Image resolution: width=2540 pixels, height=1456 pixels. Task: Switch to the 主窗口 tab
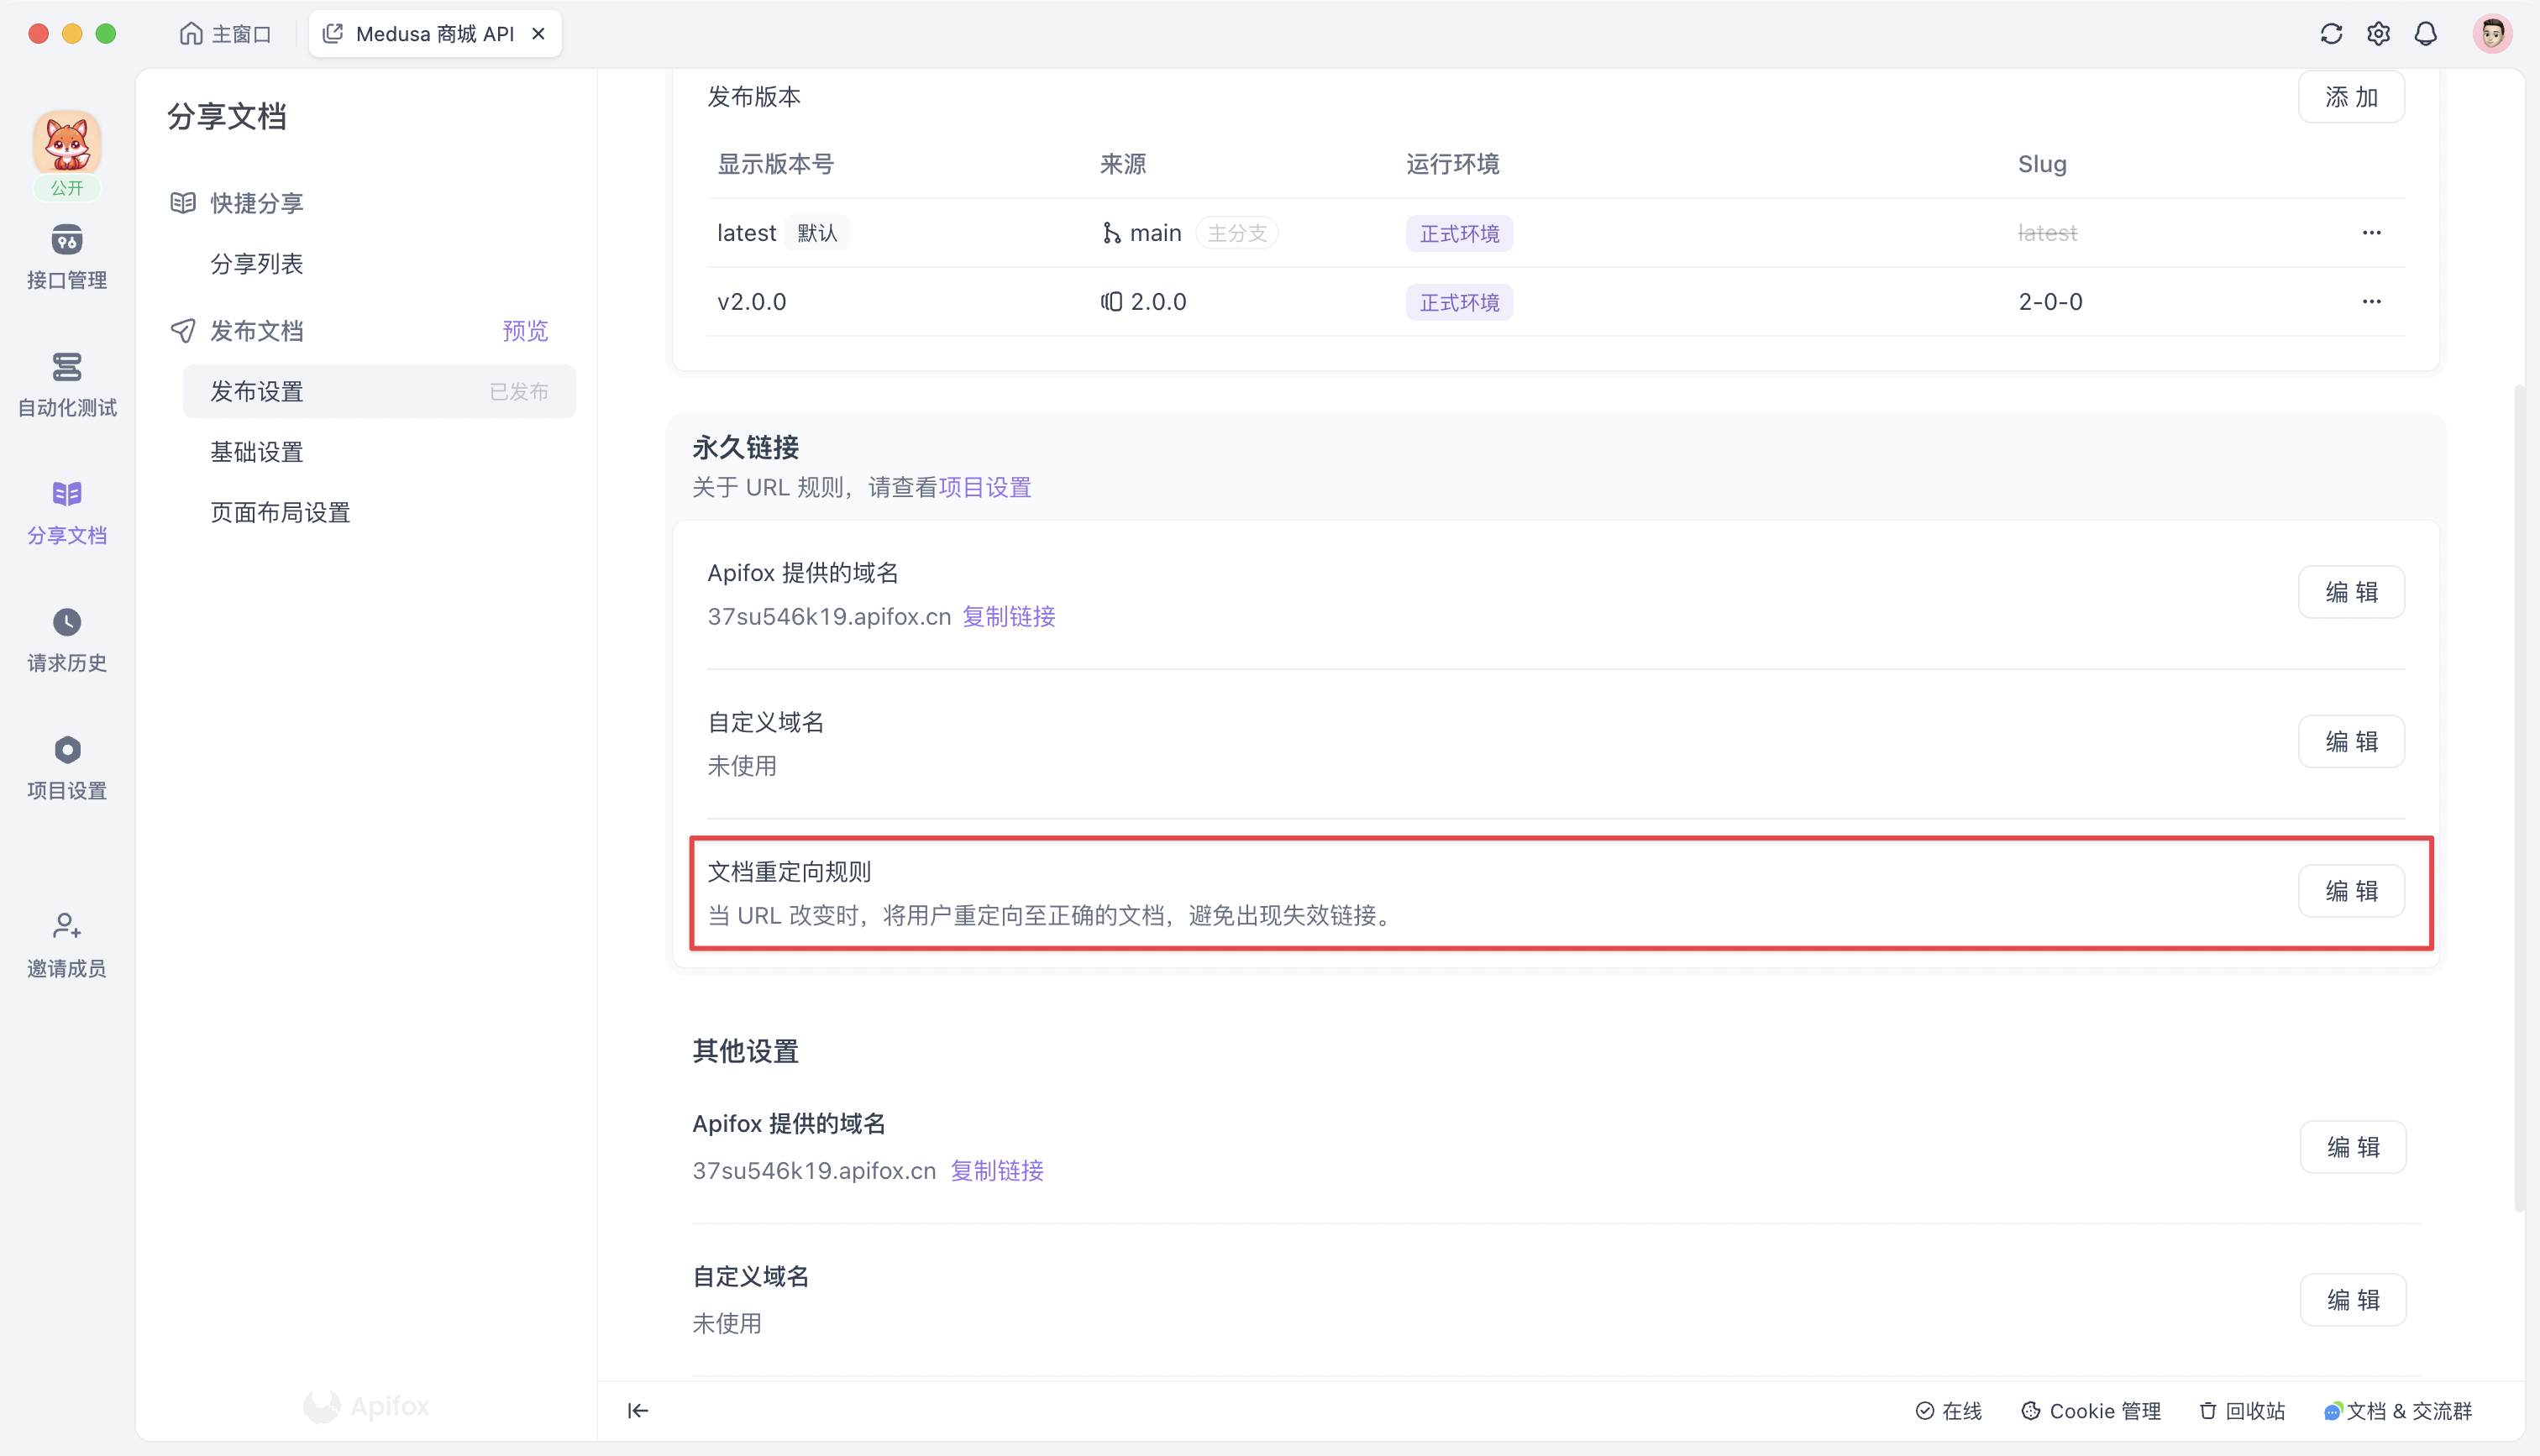tap(225, 33)
